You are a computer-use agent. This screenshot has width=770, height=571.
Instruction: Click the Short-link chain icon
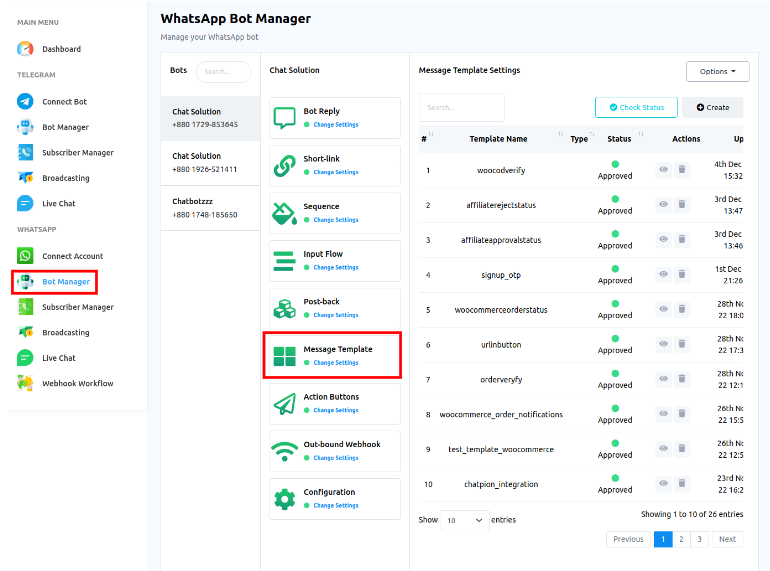(285, 165)
